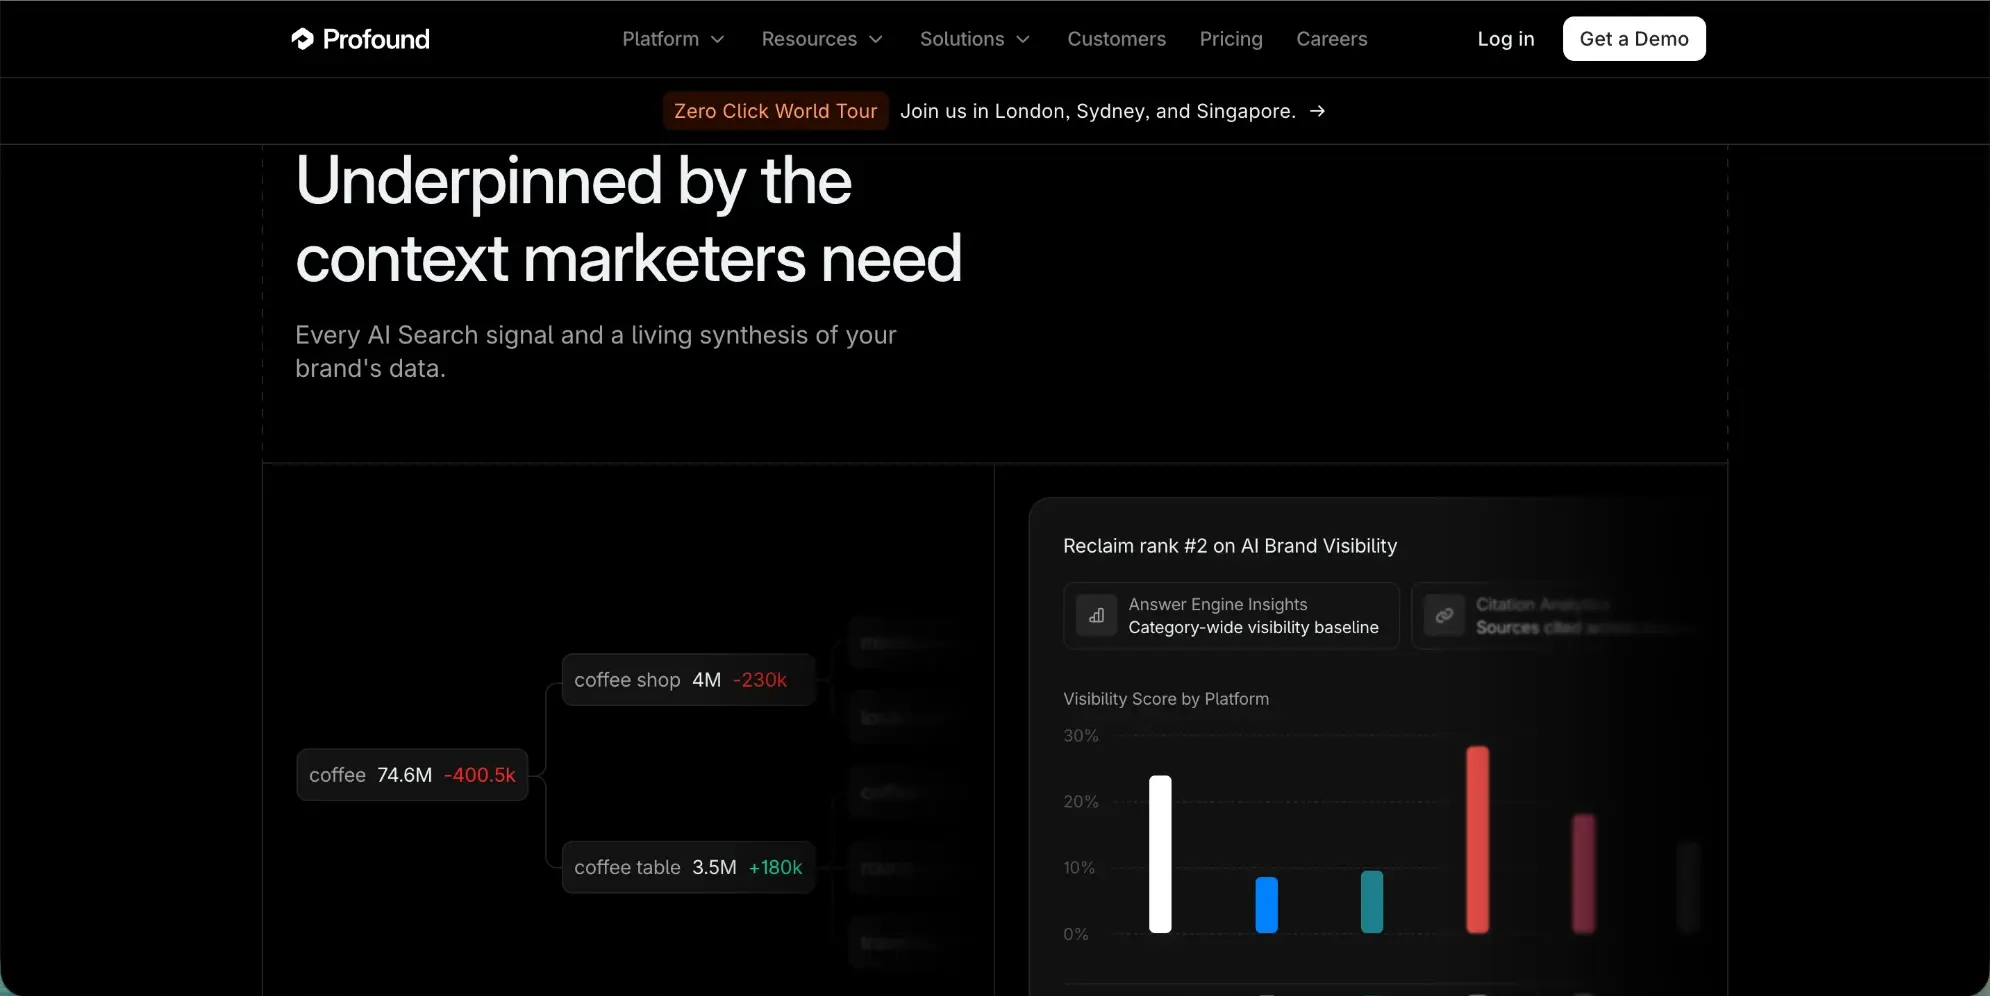Open the Solutions dropdown

click(975, 39)
